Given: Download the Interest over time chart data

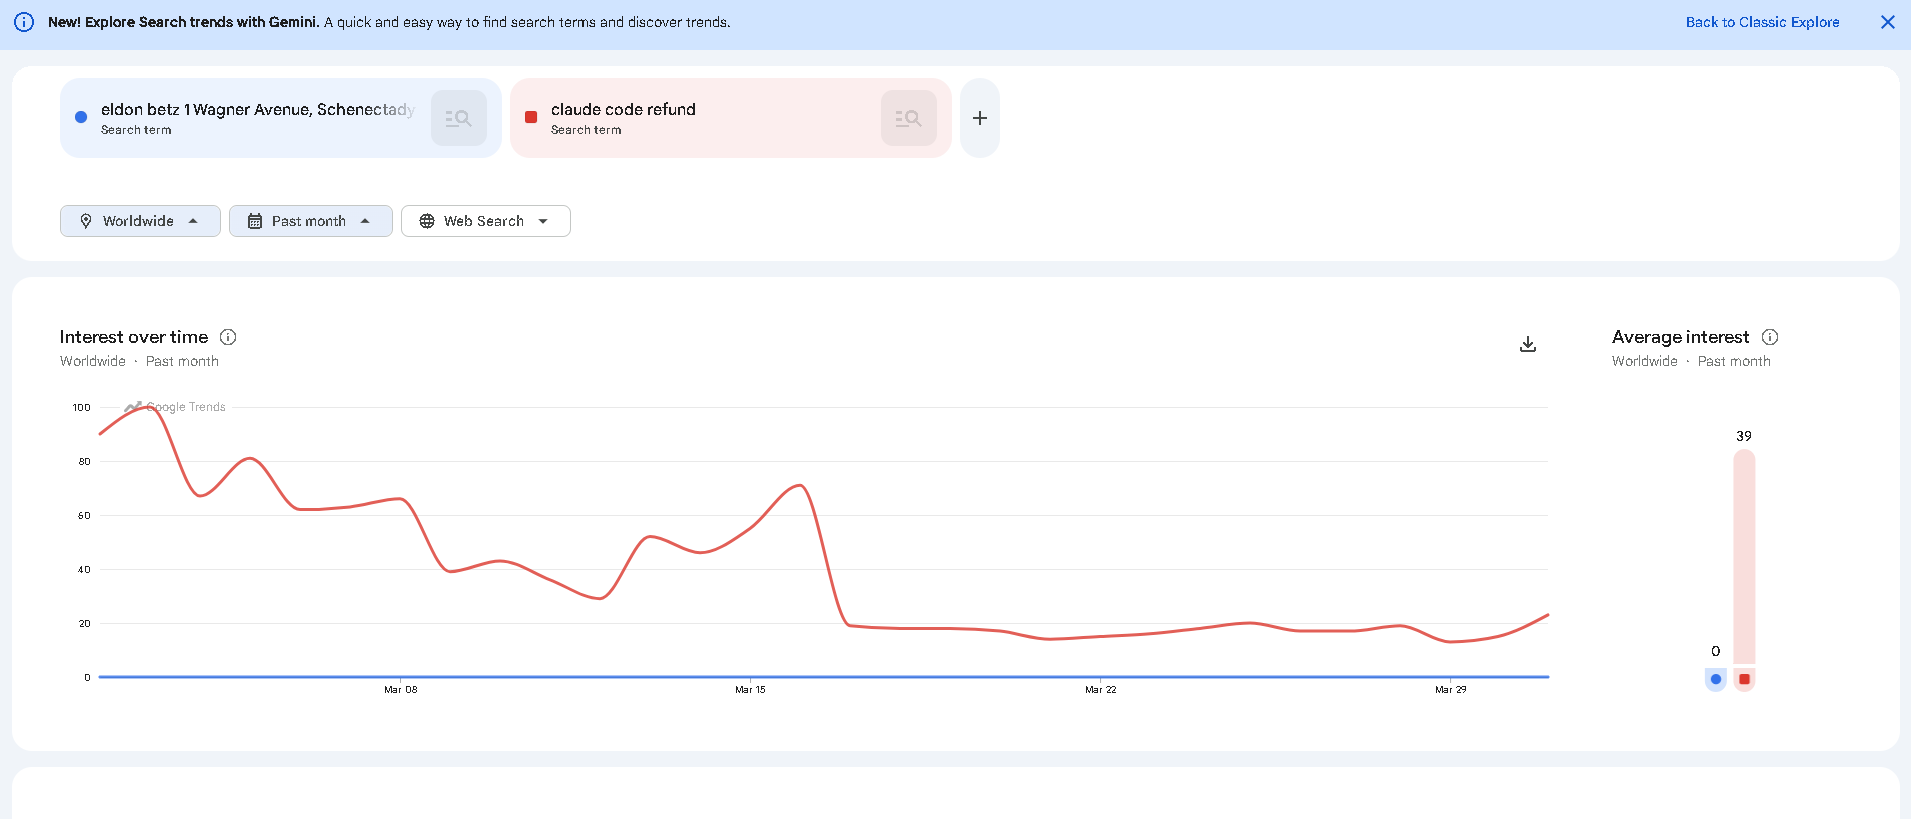Looking at the screenshot, I should 1527,344.
